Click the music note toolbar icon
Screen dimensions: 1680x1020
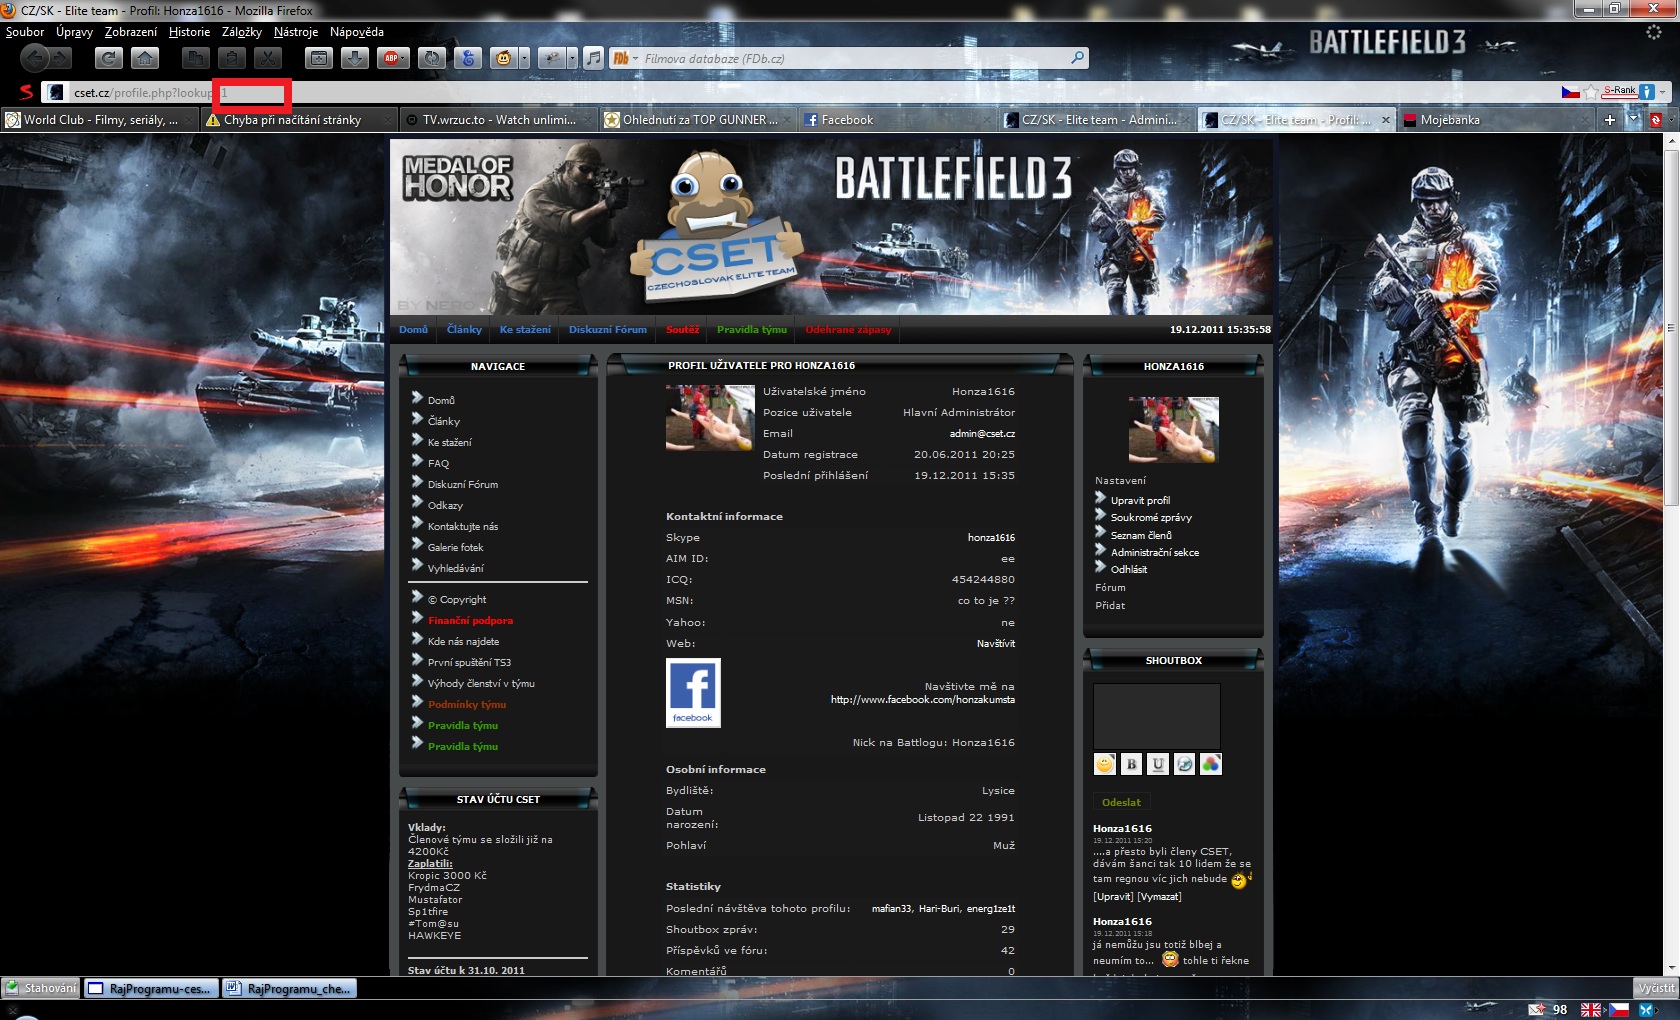pyautogui.click(x=593, y=58)
